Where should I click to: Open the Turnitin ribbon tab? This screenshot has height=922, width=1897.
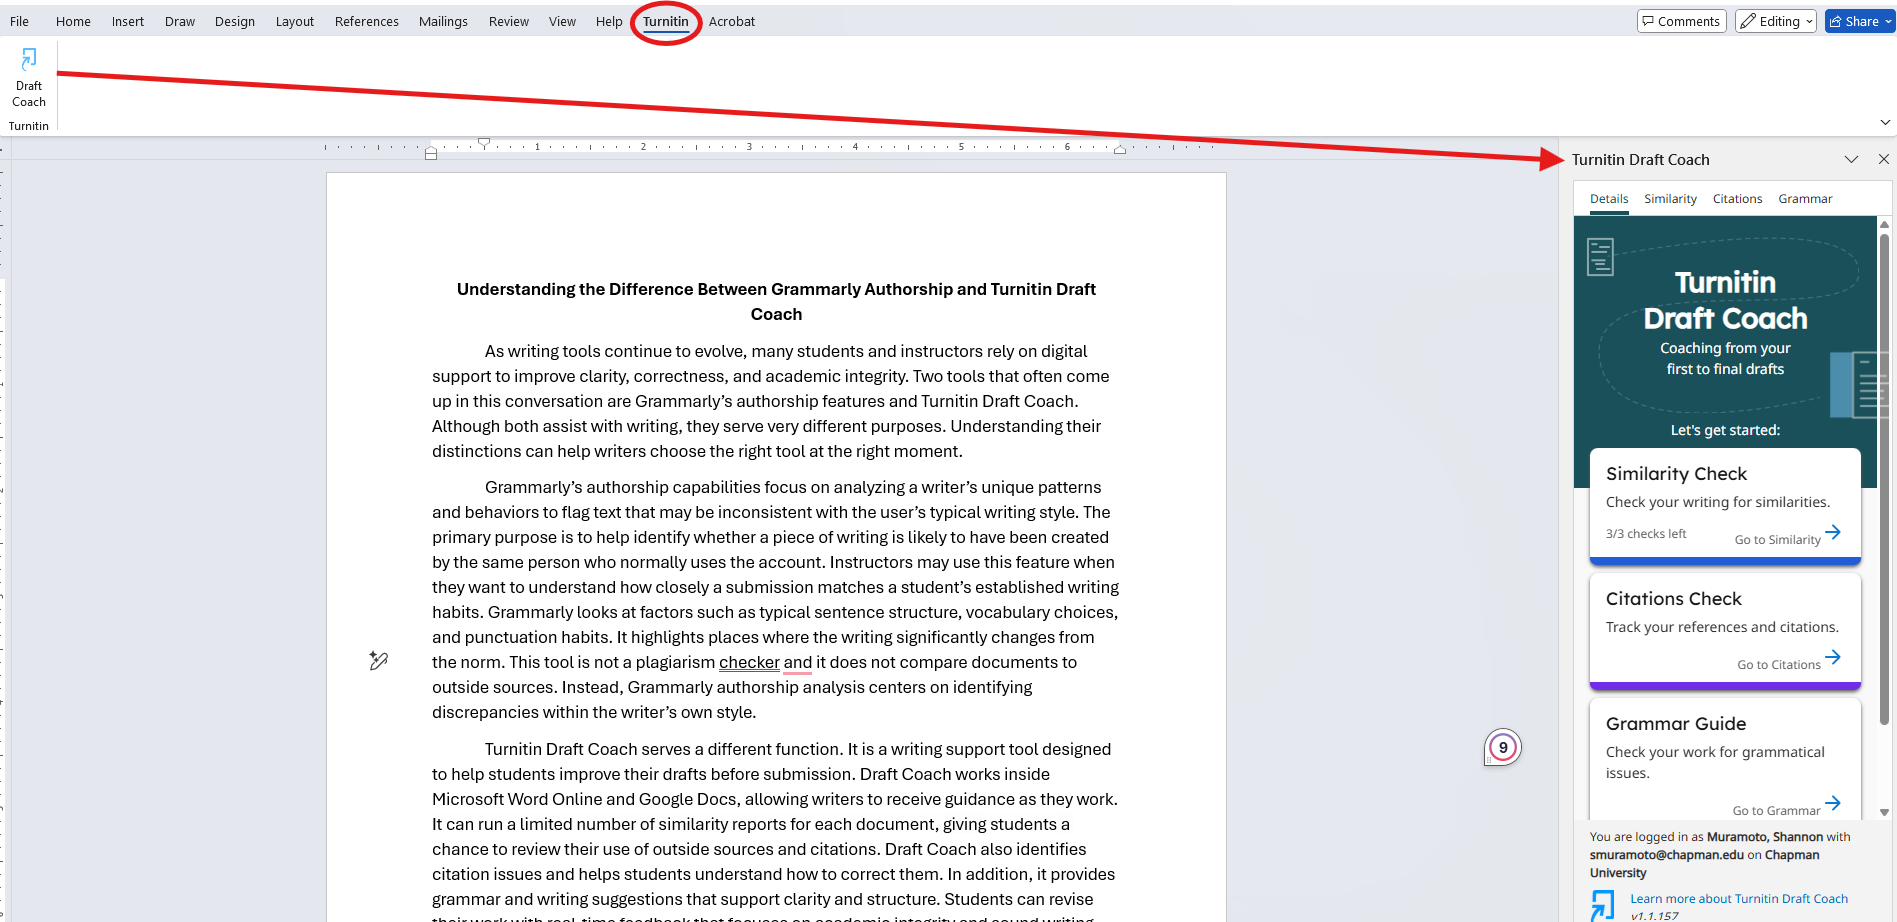pos(665,21)
